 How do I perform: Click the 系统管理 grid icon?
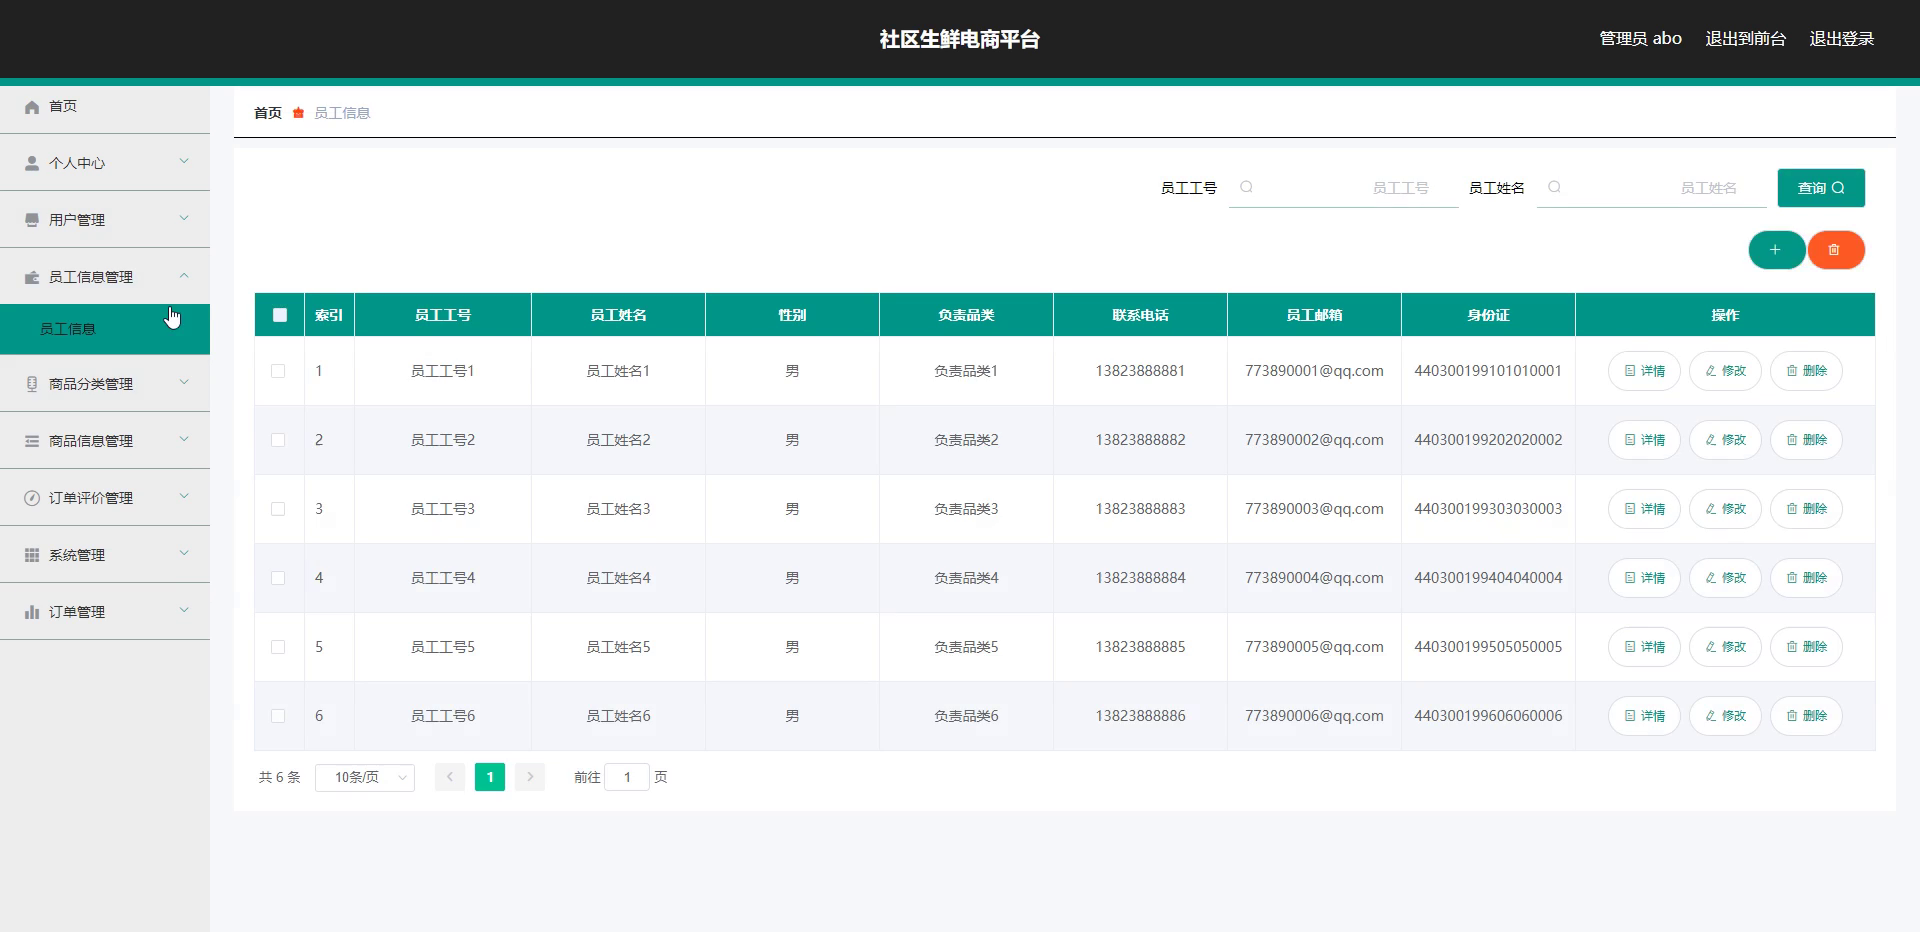point(32,555)
